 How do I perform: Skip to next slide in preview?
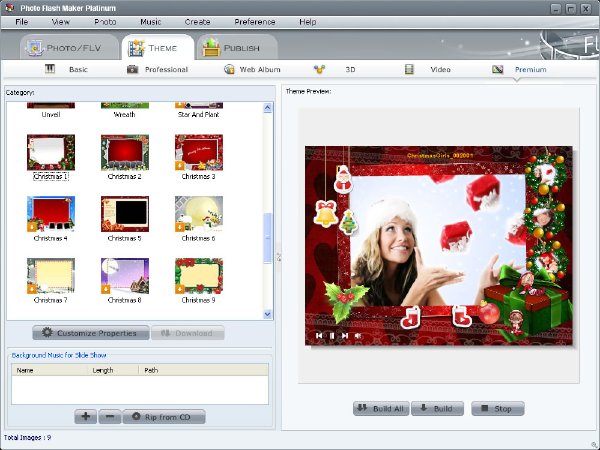tap(345, 336)
